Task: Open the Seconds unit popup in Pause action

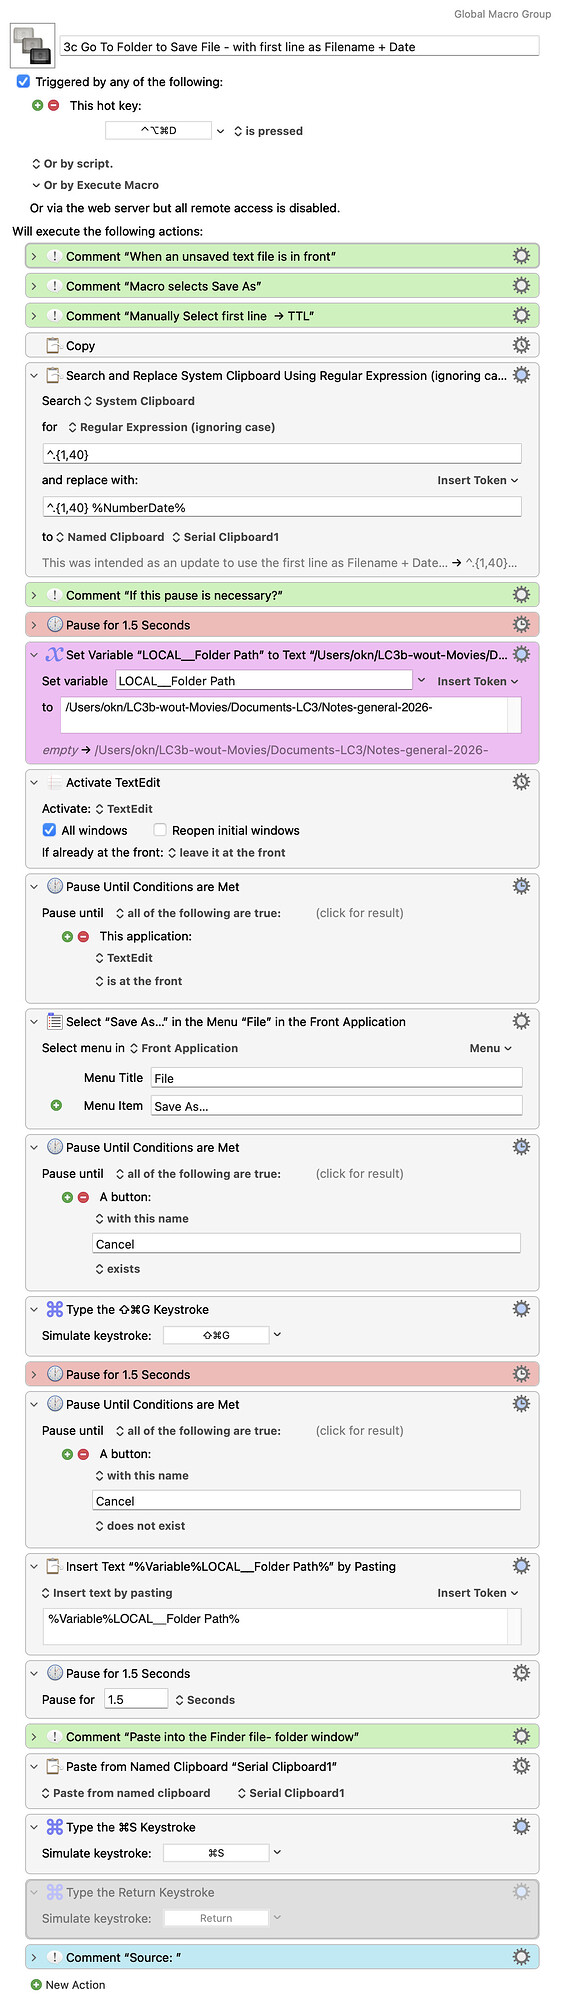Action: [x=205, y=1700]
